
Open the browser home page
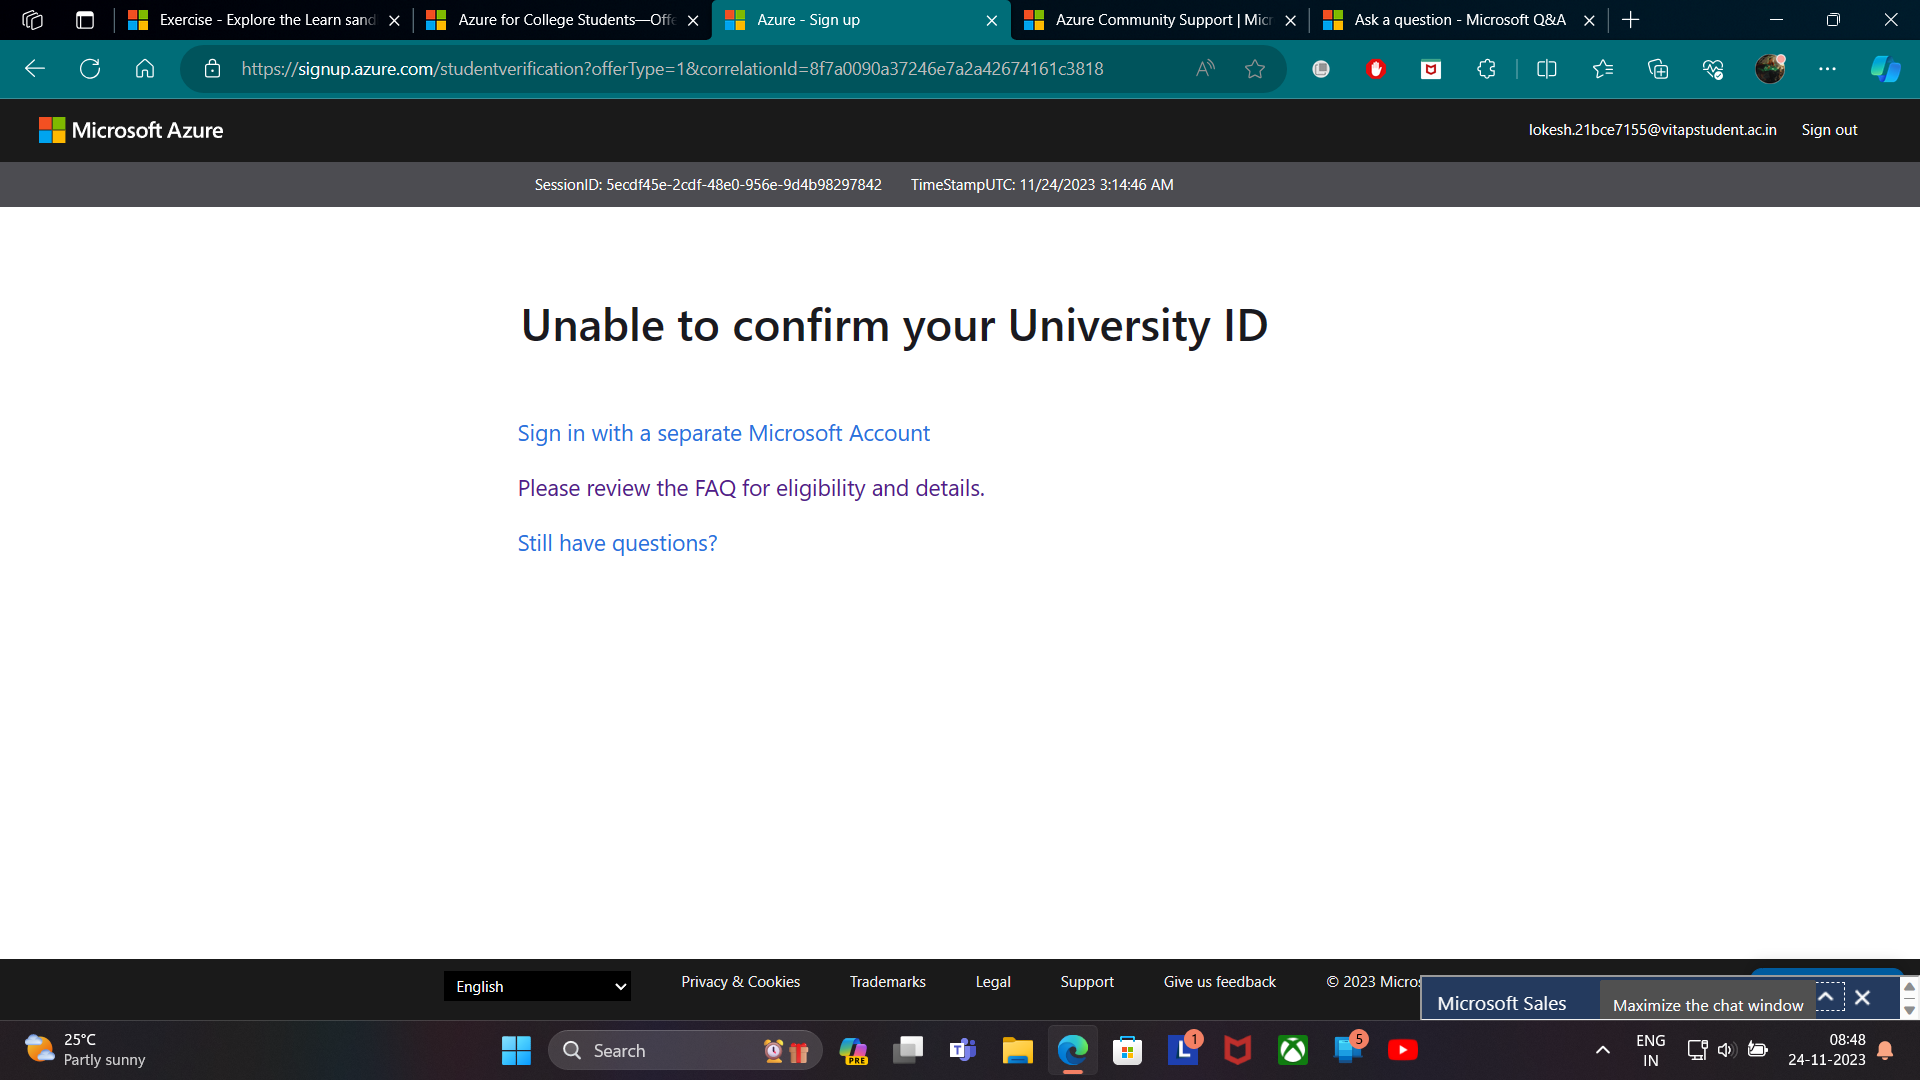click(x=145, y=69)
